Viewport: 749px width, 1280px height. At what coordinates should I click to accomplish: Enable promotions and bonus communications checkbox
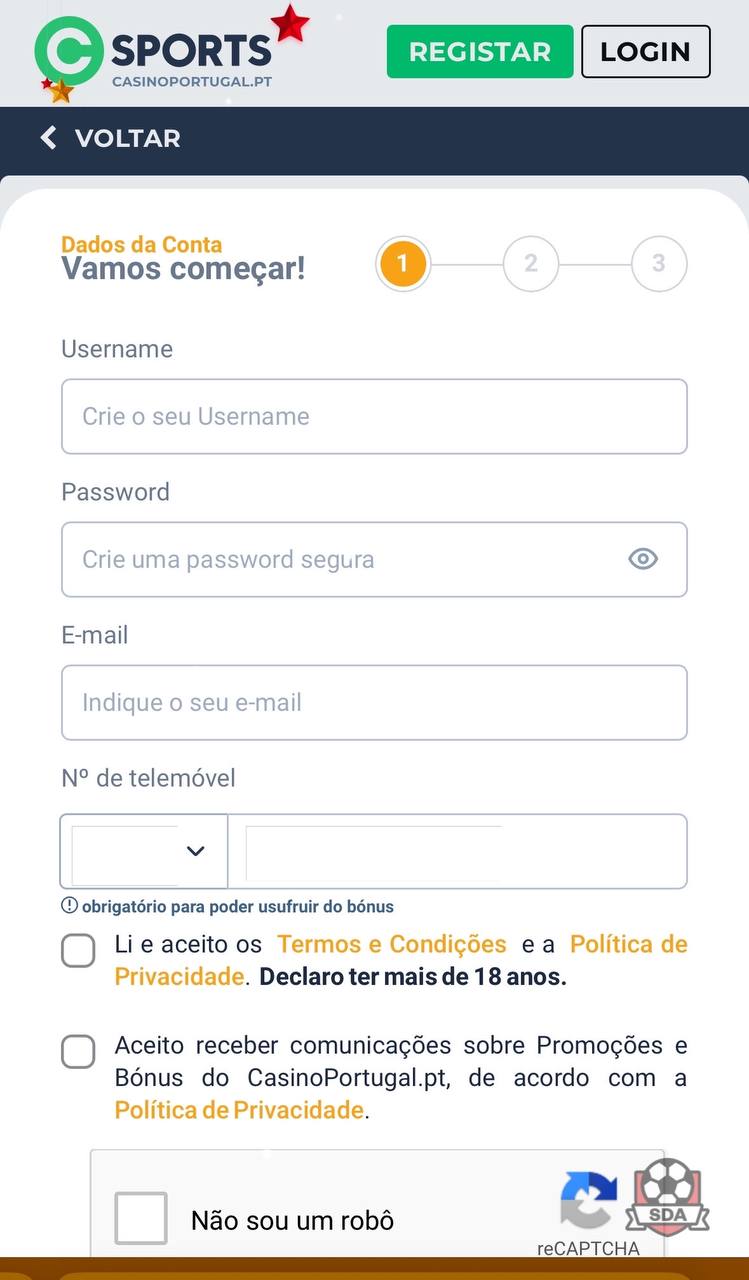78,1052
